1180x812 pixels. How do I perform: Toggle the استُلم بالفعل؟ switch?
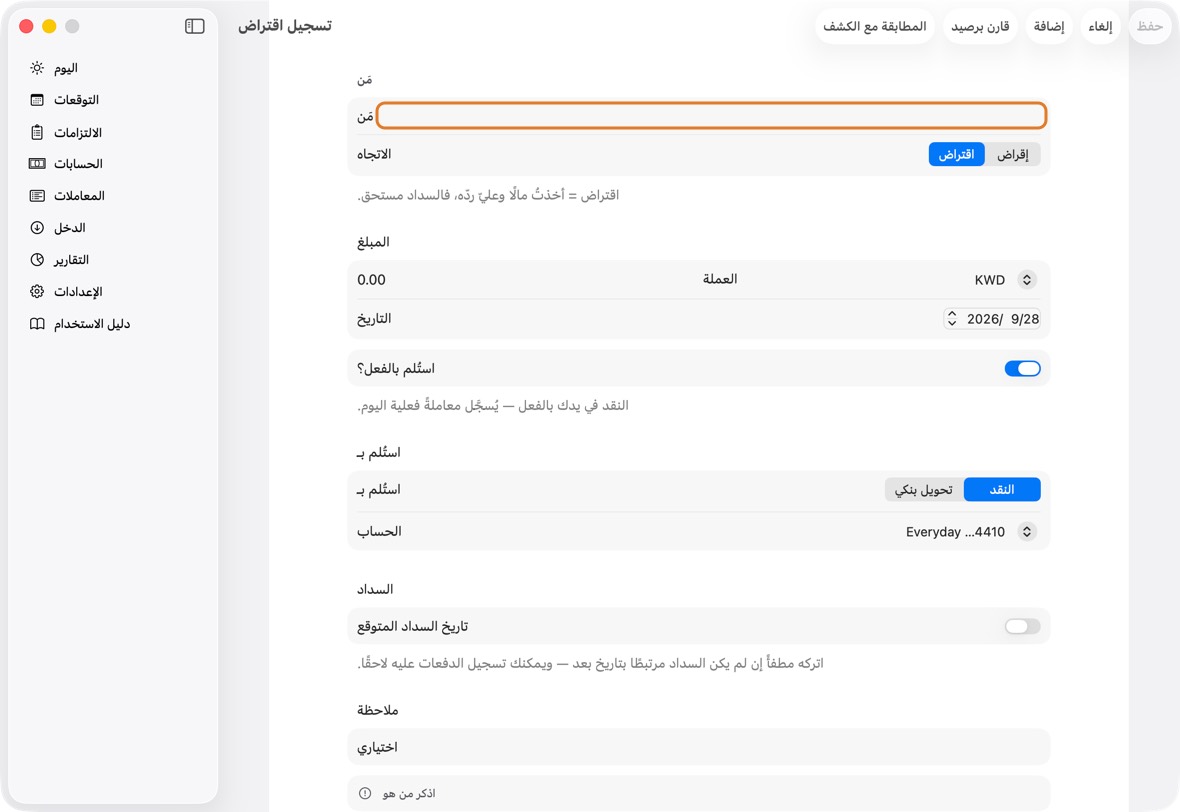pos(1022,369)
